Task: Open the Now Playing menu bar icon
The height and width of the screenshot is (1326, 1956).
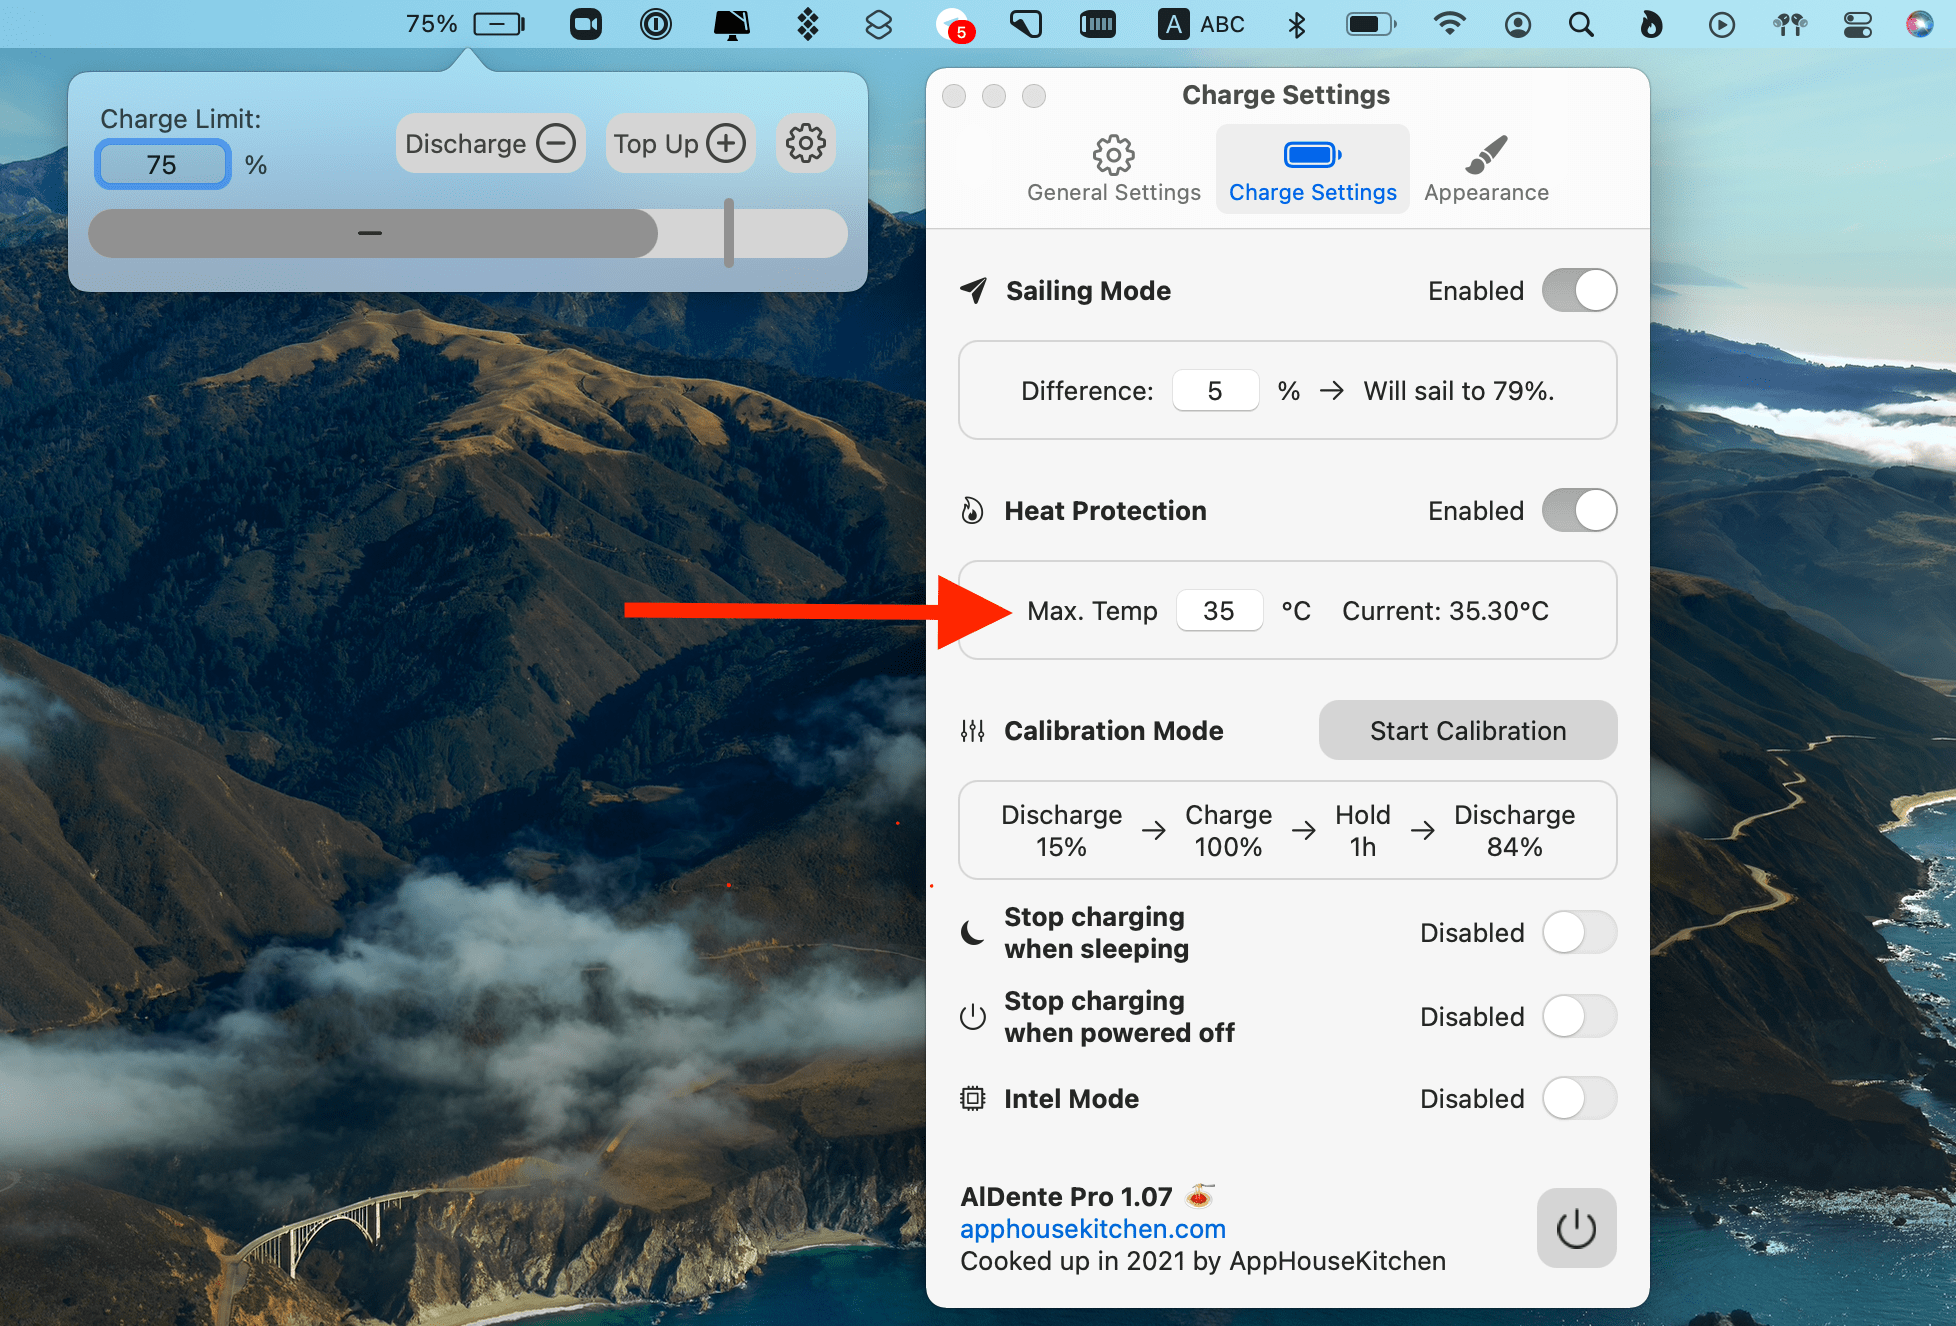Action: pos(1722,24)
